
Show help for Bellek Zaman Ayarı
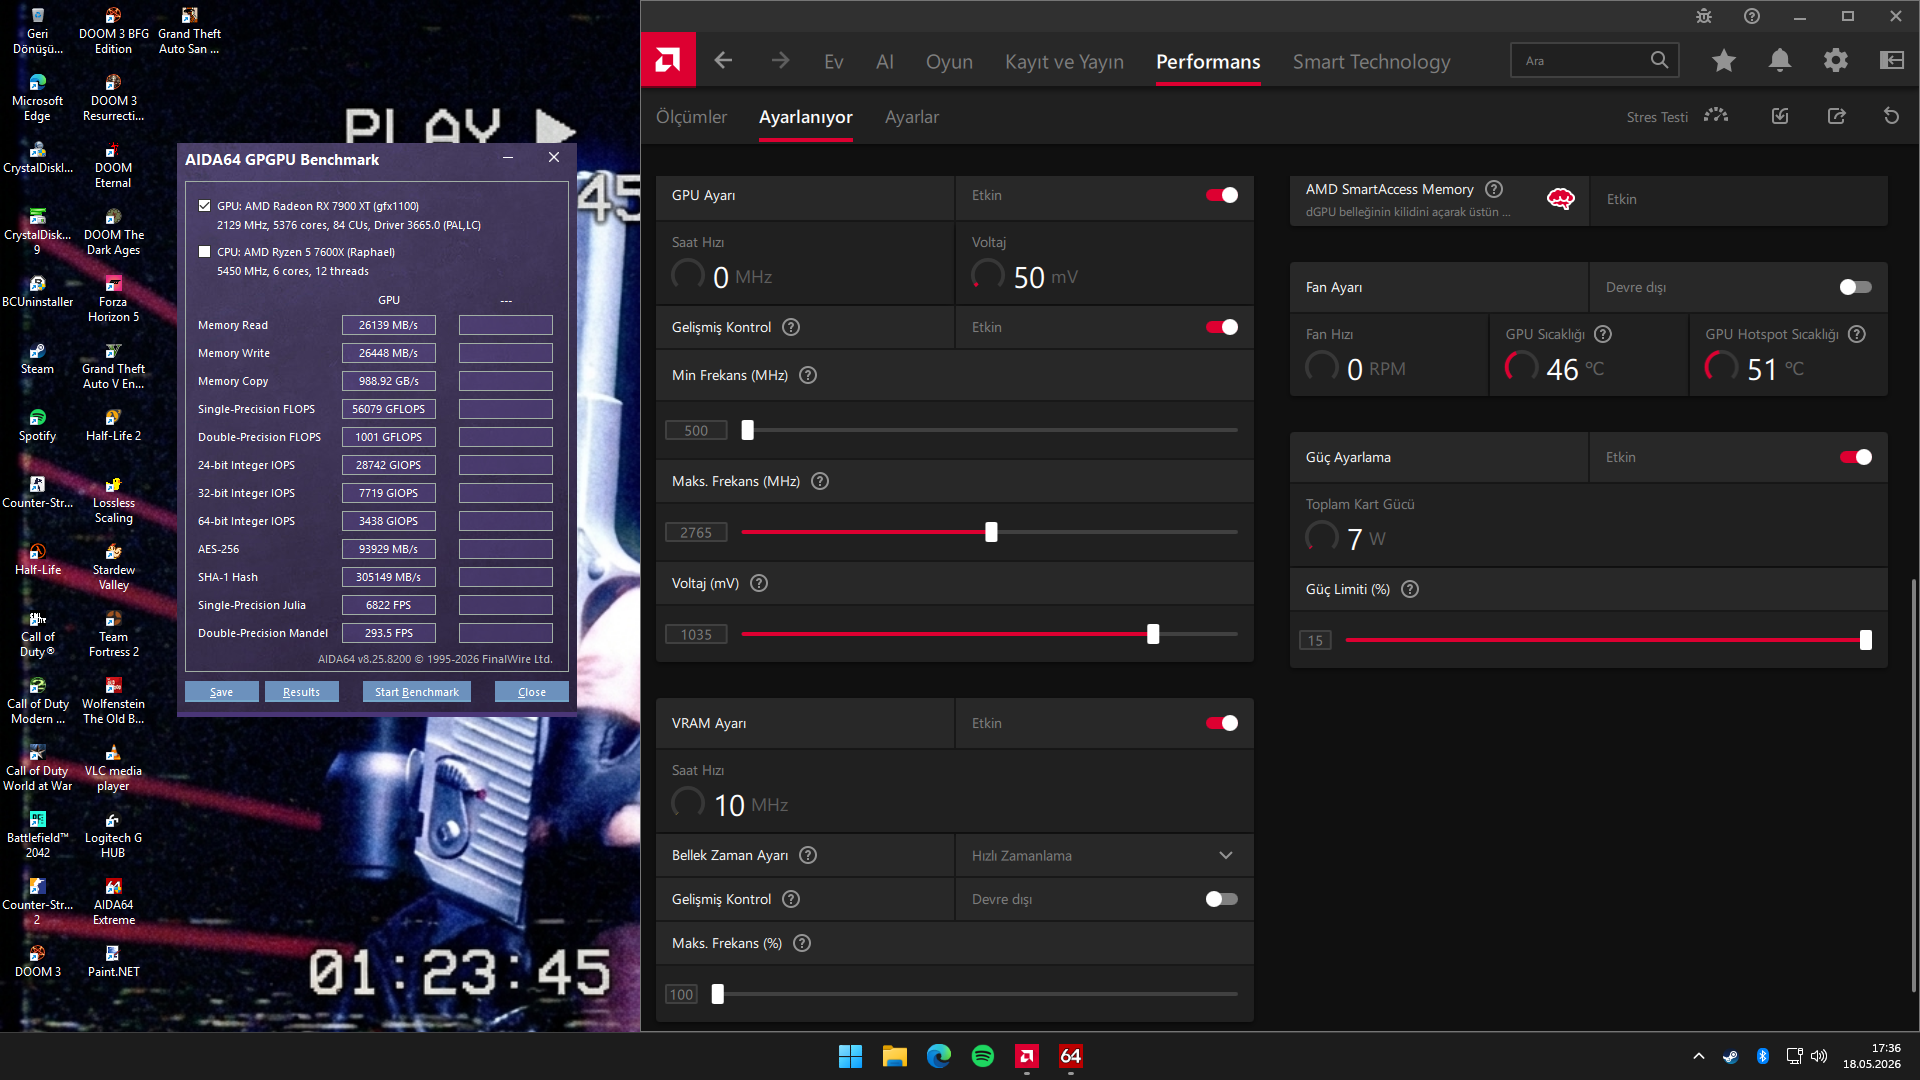point(808,855)
